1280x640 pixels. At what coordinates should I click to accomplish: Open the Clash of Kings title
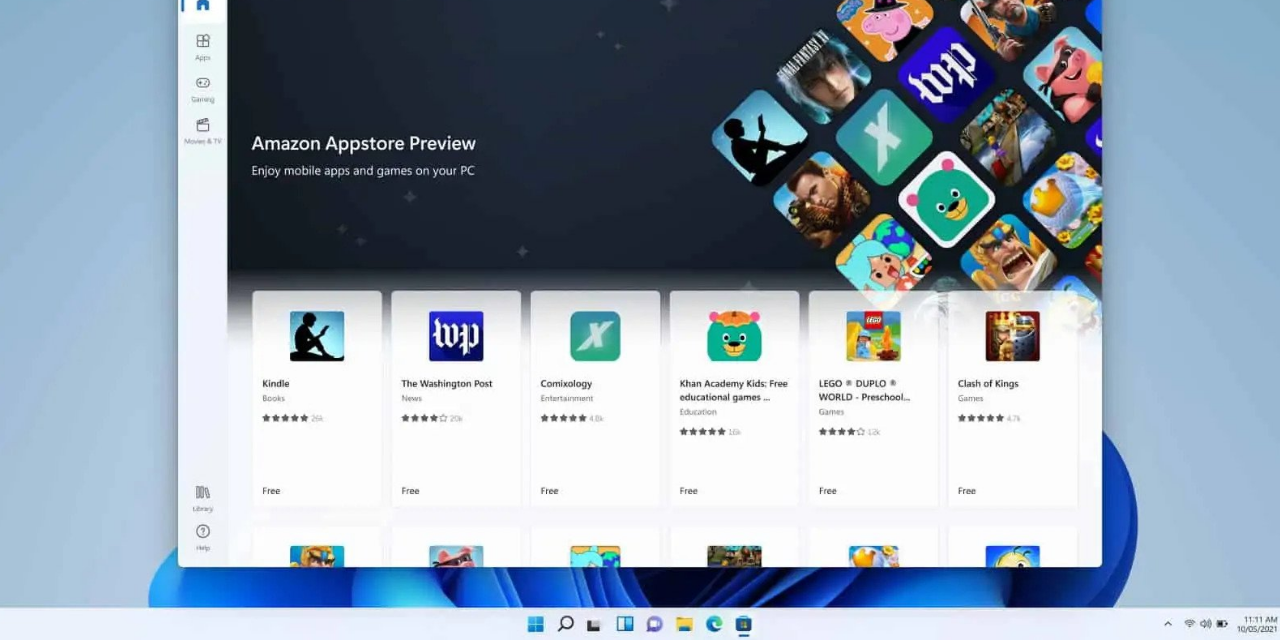coord(988,384)
